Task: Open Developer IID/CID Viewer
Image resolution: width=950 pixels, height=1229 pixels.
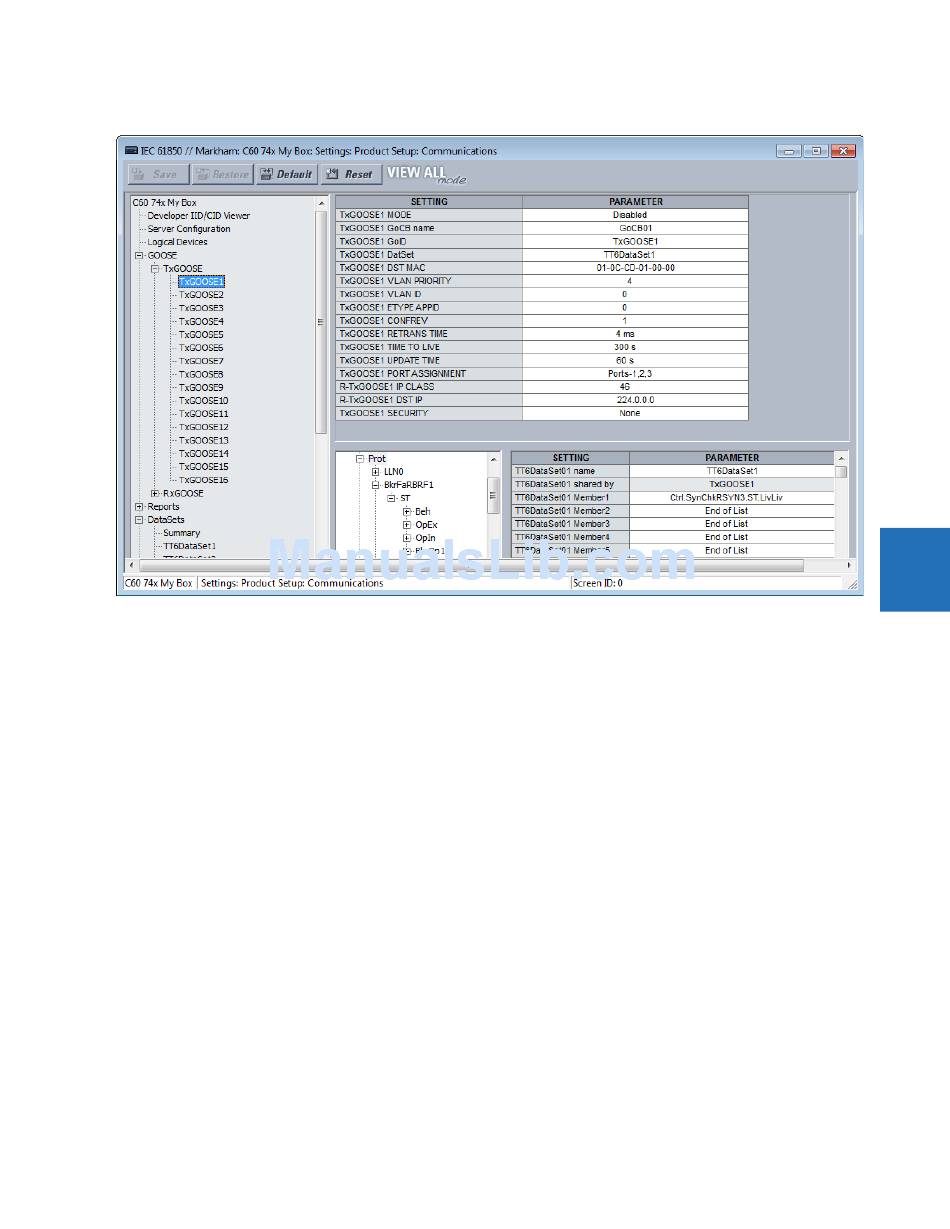Action: tap(198, 216)
